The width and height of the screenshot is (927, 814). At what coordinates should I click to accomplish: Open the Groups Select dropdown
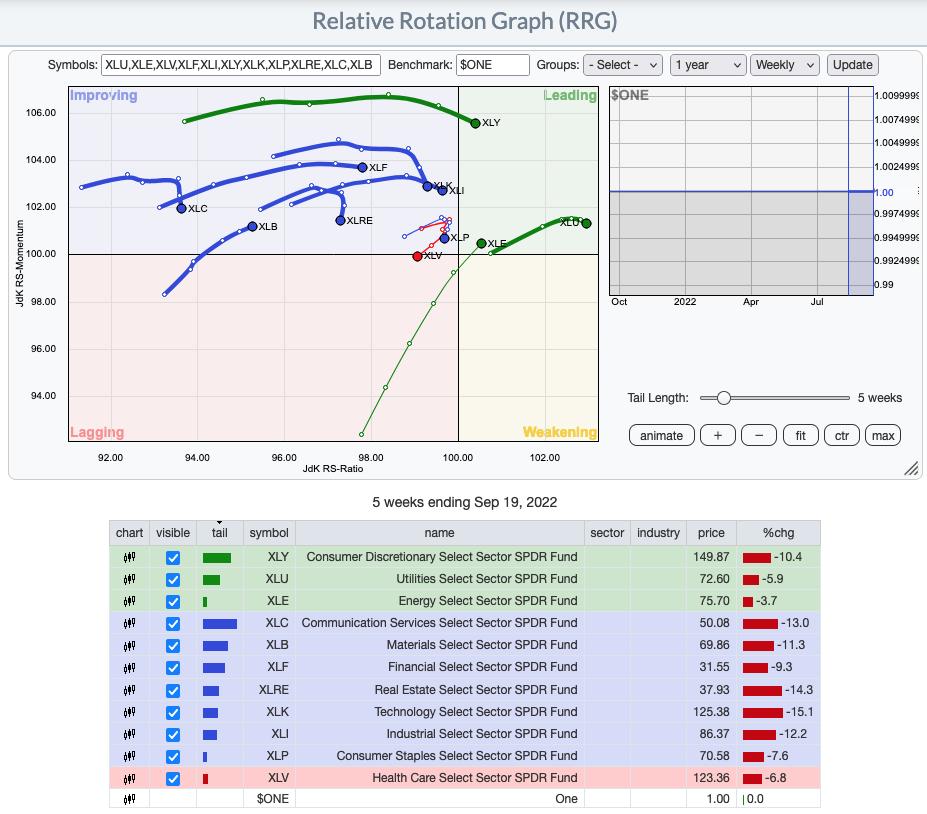click(623, 65)
